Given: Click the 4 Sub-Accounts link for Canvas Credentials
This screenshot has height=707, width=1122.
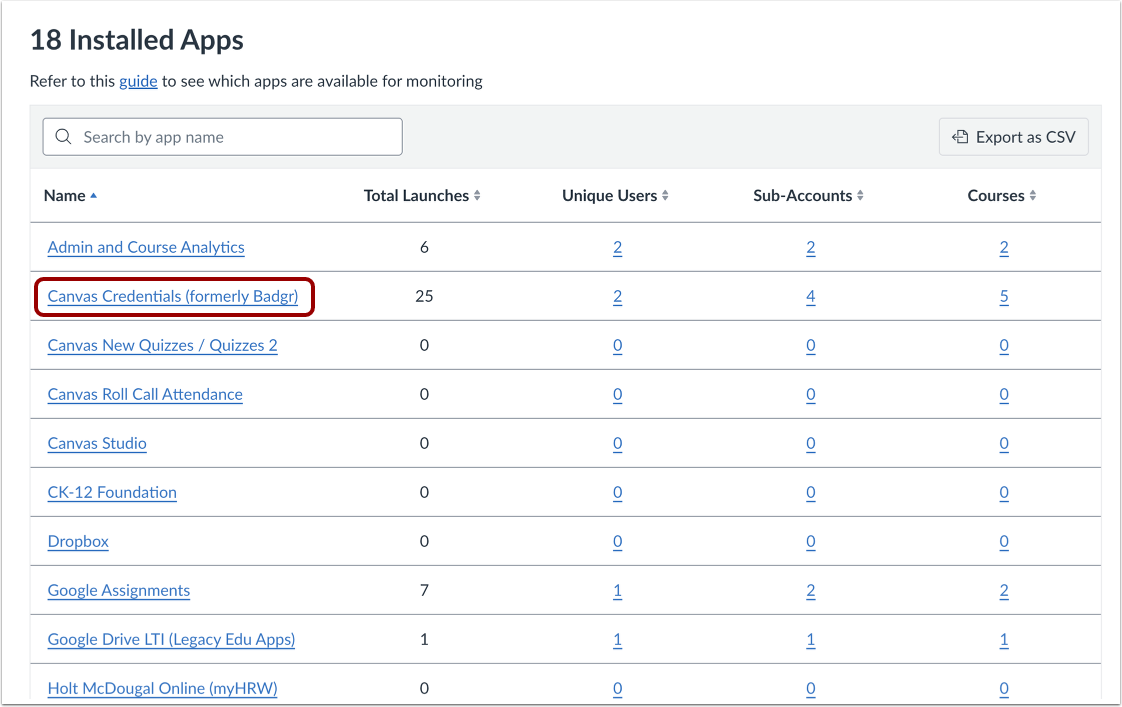Looking at the screenshot, I should click(810, 296).
